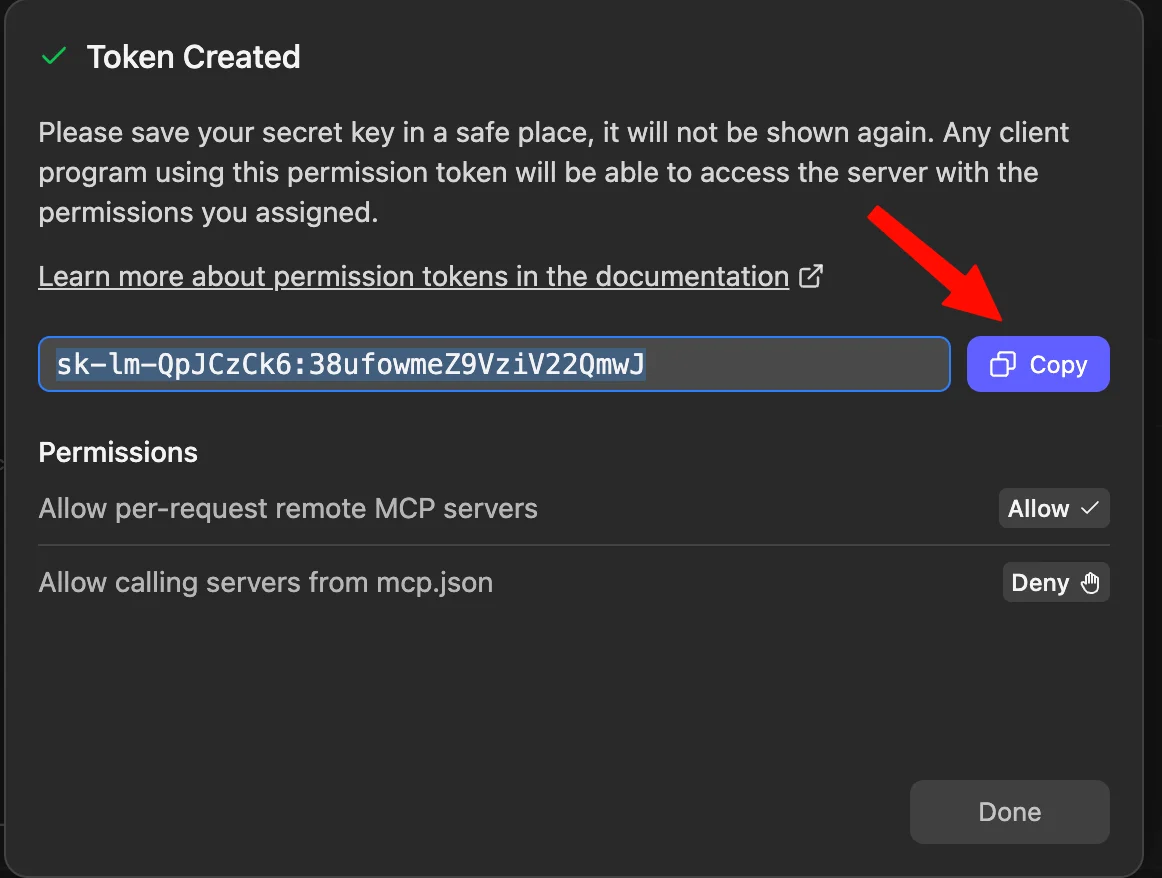Image resolution: width=1162 pixels, height=878 pixels.
Task: Click the green Token Created checkmark icon
Action: [54, 56]
